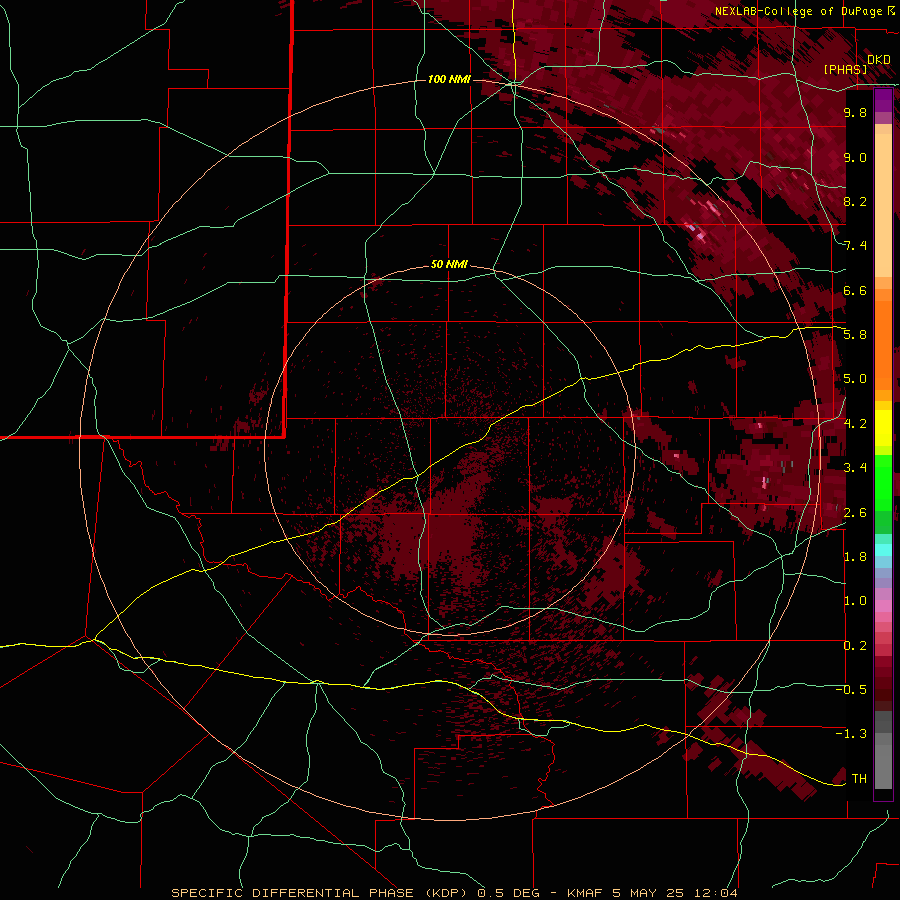The width and height of the screenshot is (900, 900).
Task: Click the 1.8 scale value
Action: pos(855,556)
